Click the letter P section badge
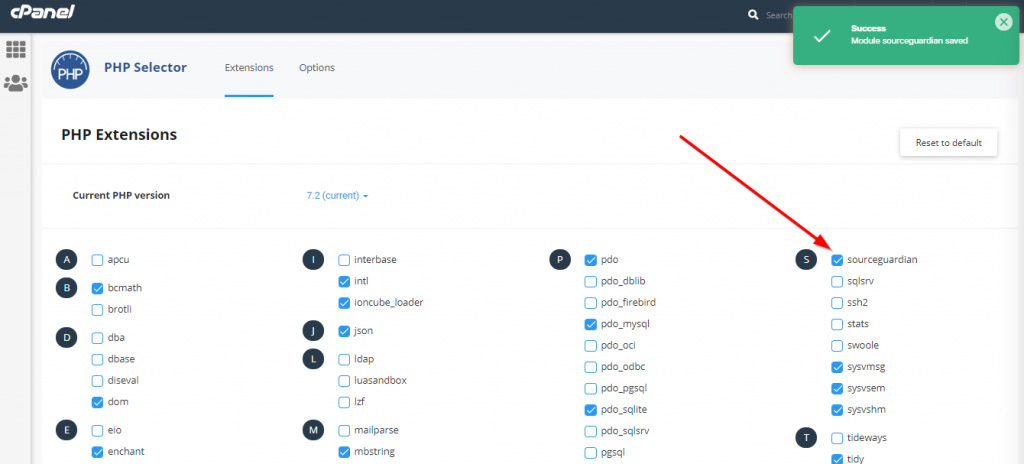1024x464 pixels. point(560,259)
